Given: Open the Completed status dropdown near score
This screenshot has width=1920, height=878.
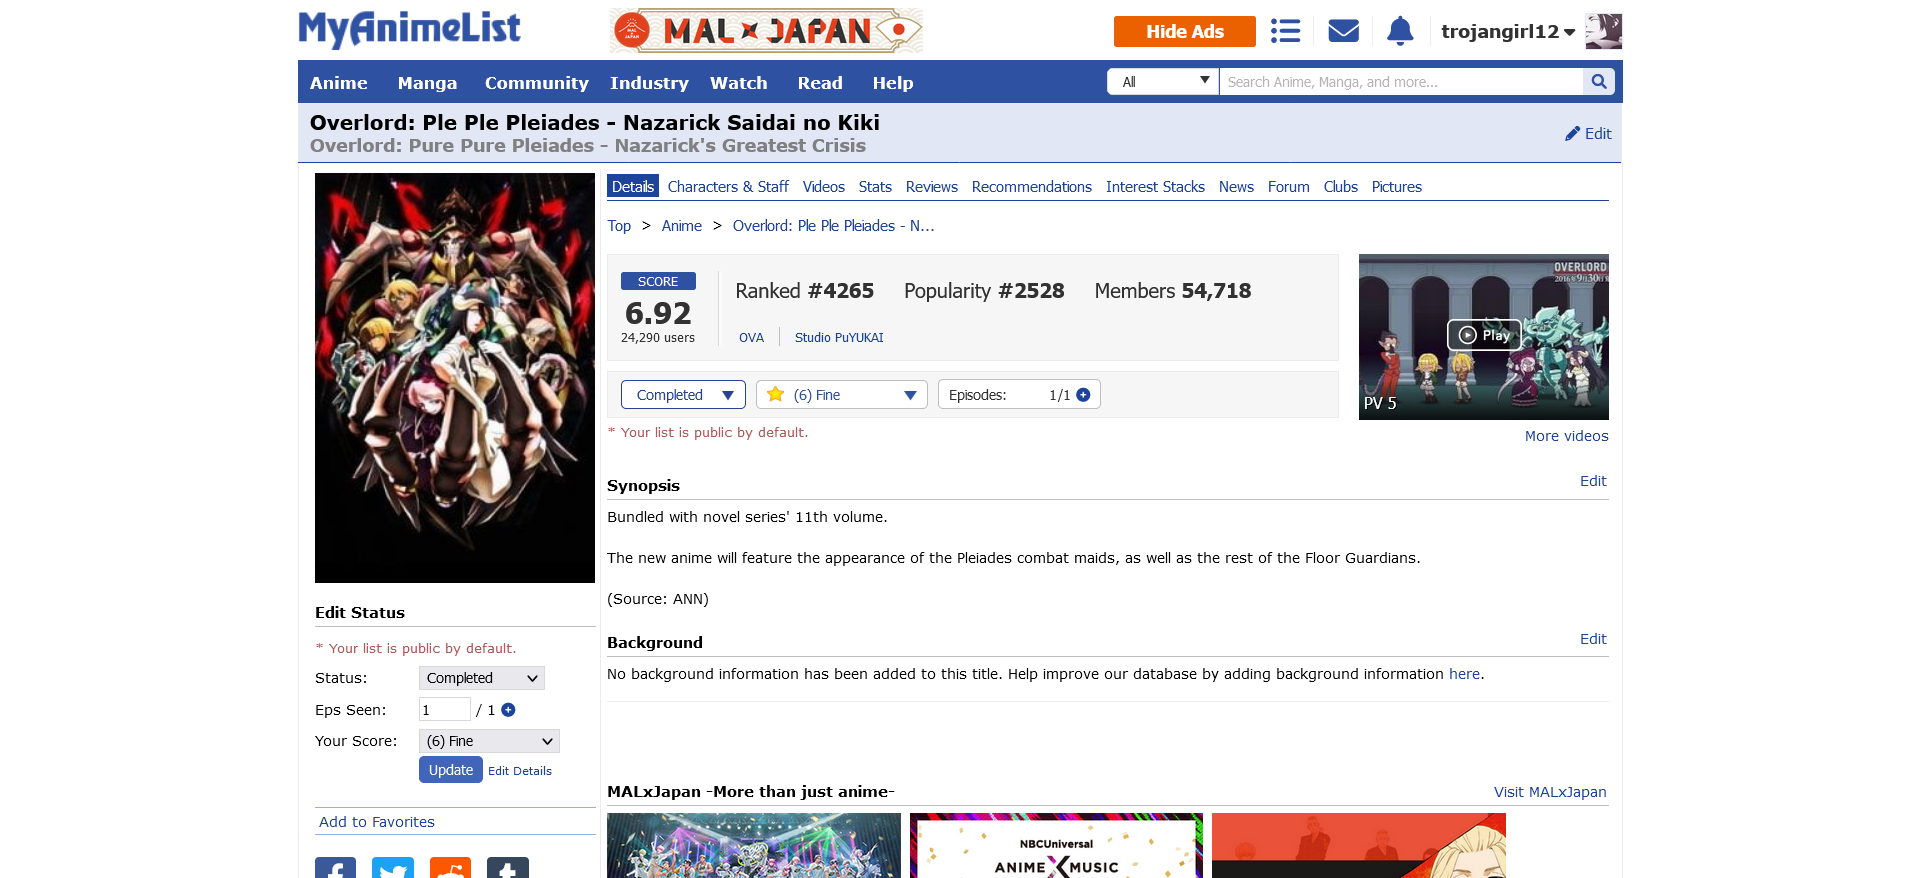Looking at the screenshot, I should click(683, 395).
